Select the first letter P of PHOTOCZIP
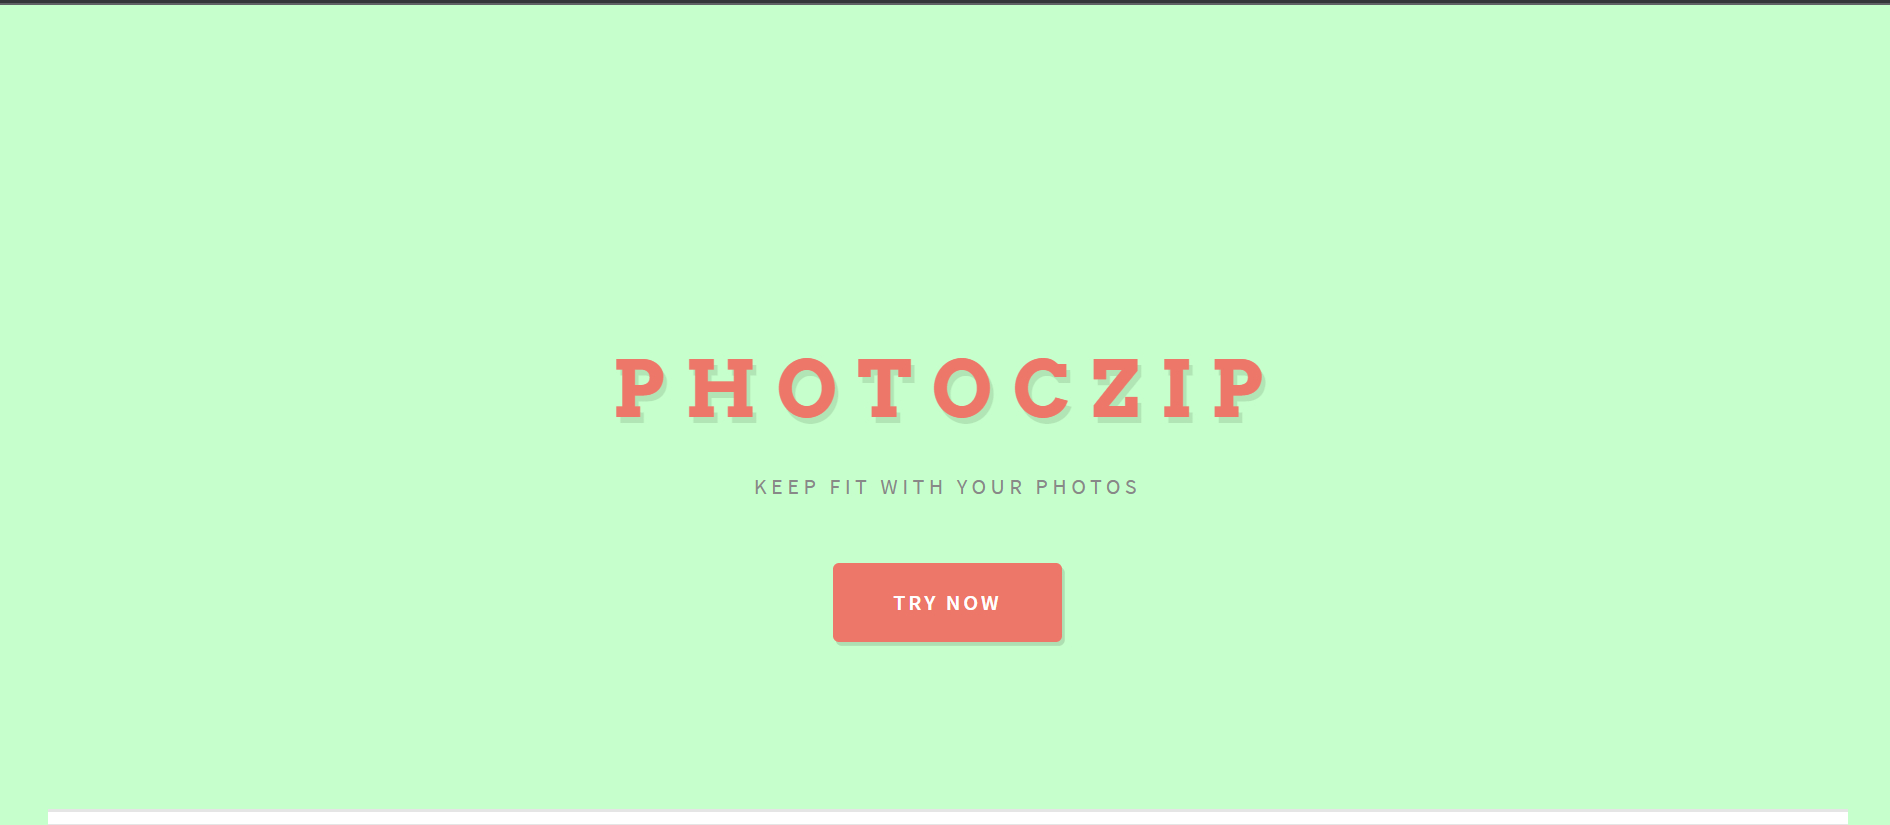Viewport: 1890px width, 825px height. [640, 388]
